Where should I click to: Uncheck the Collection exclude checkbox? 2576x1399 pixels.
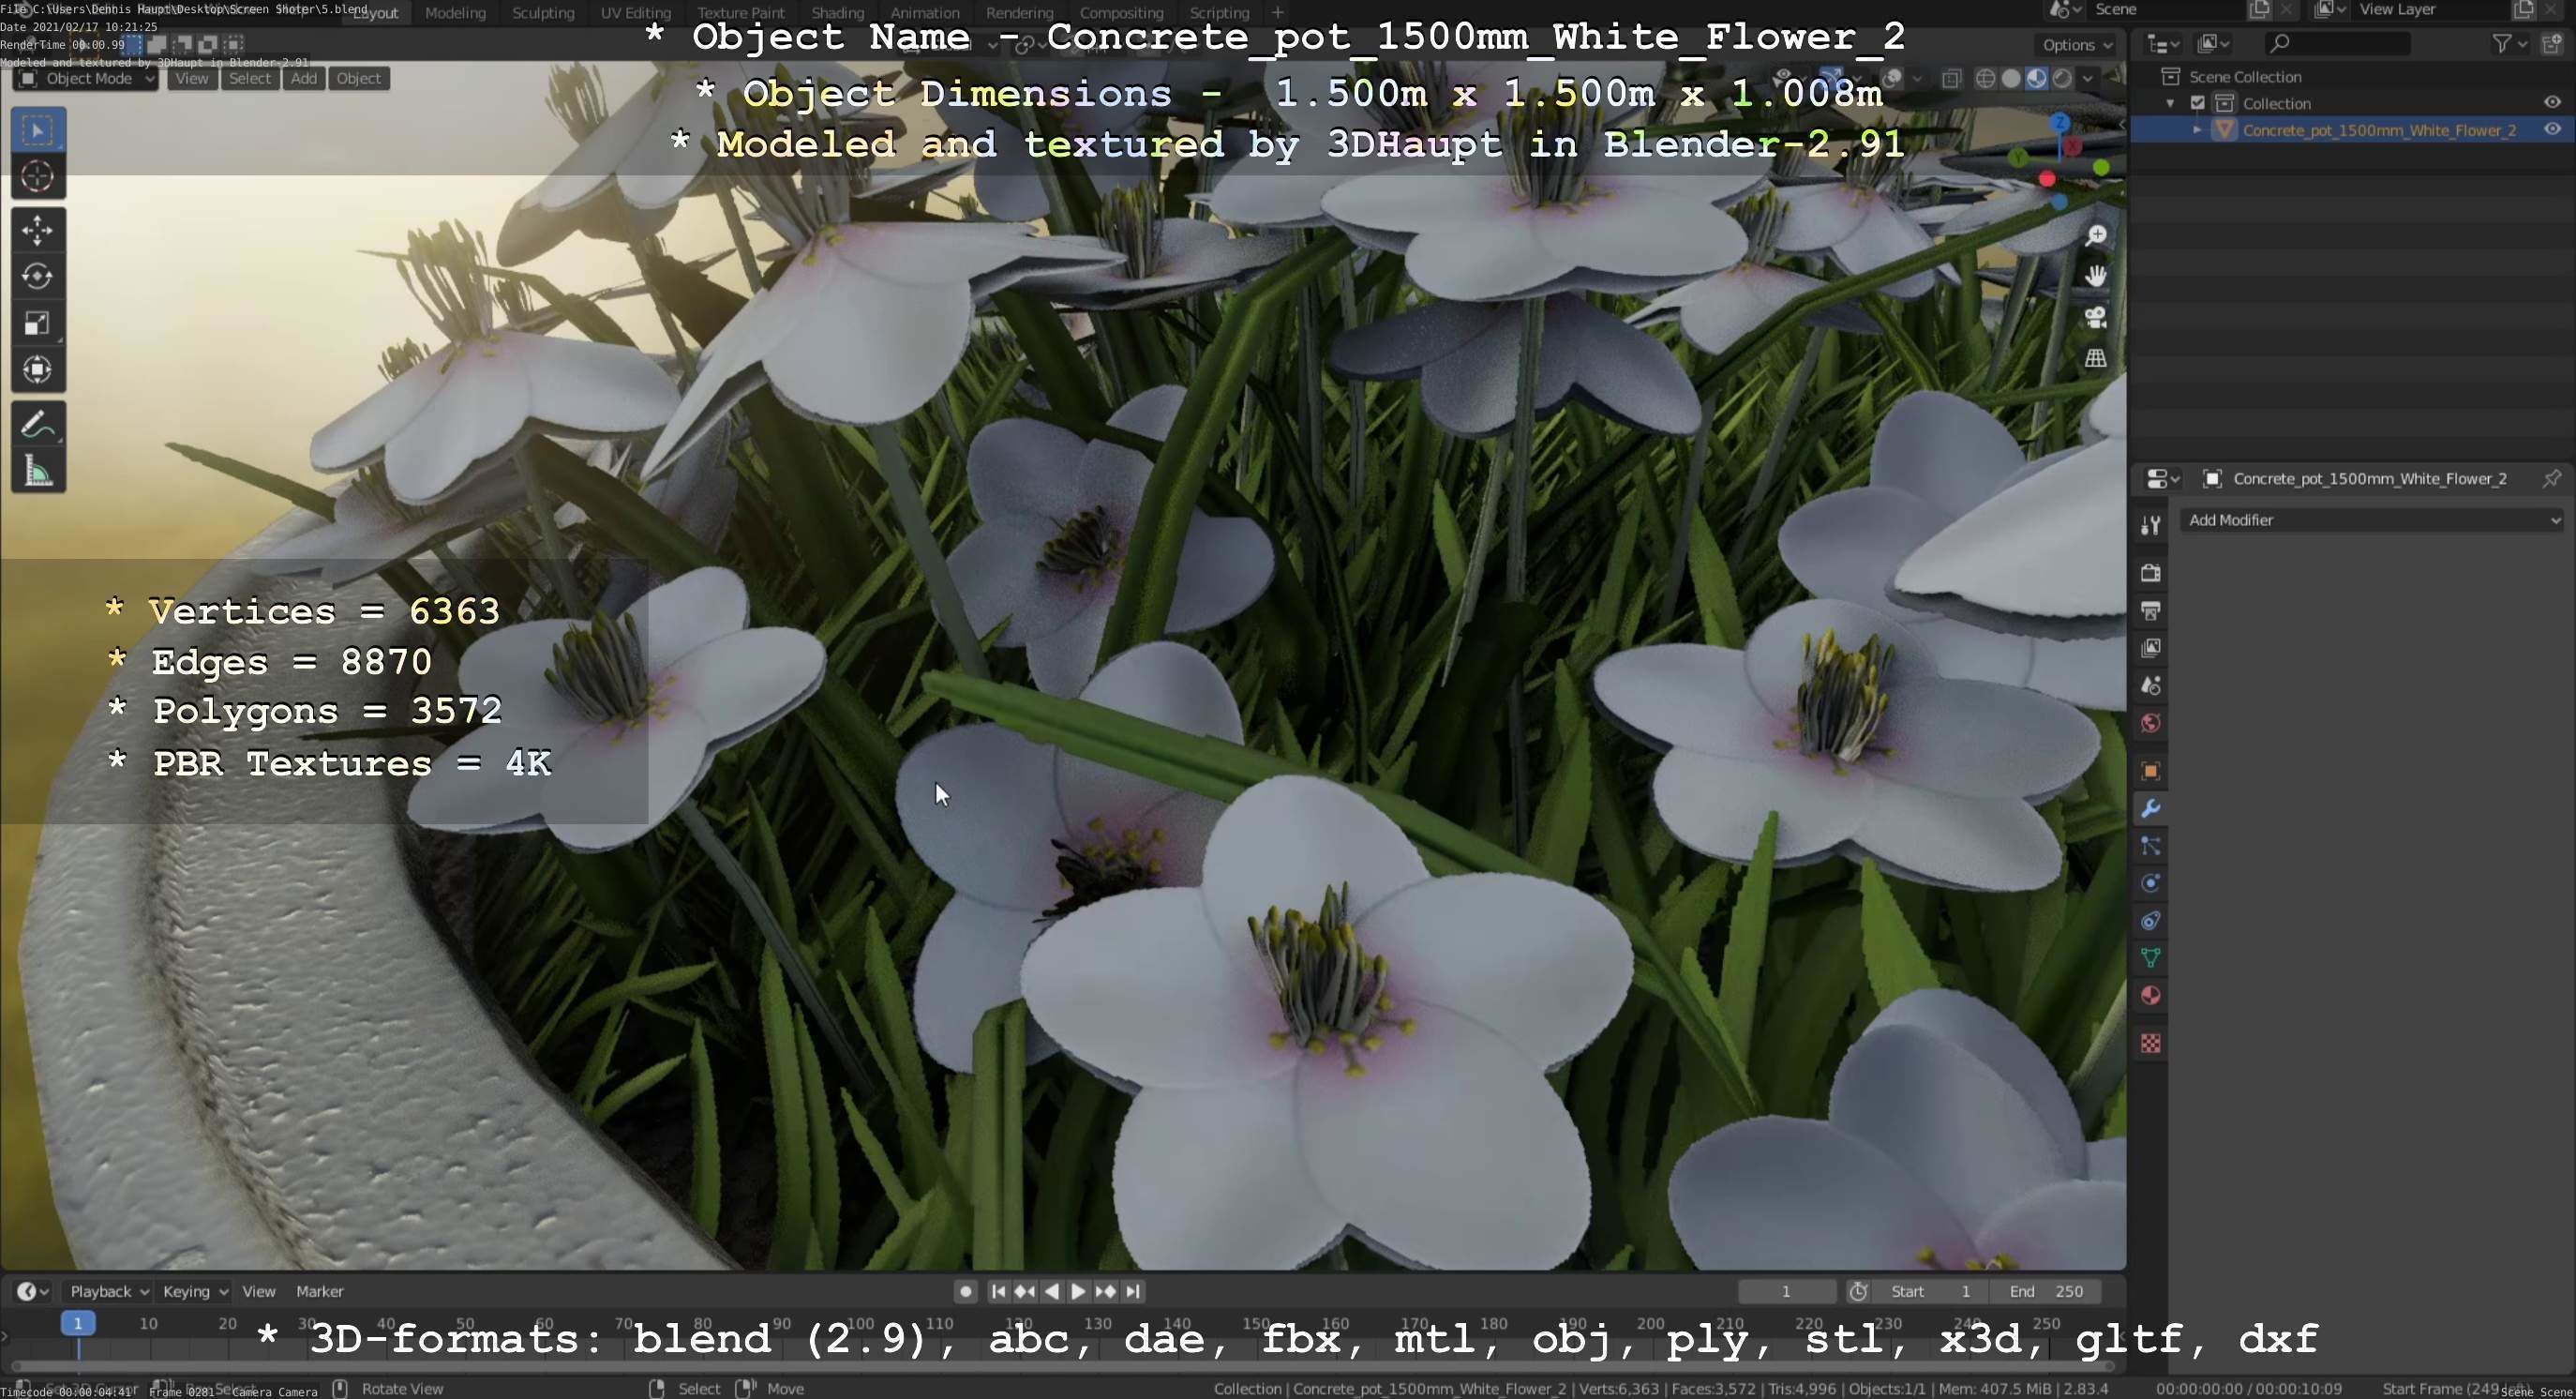2197,103
